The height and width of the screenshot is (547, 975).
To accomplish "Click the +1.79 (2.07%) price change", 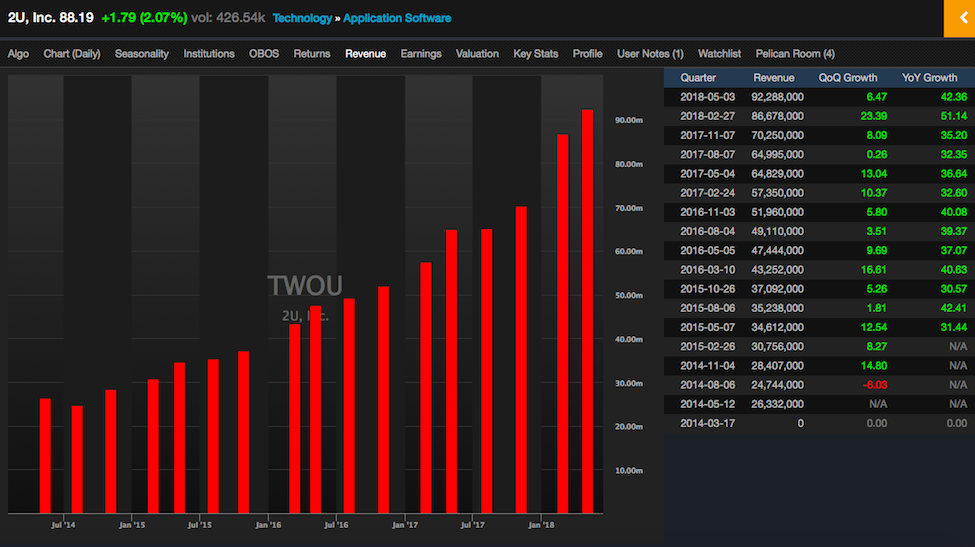I will (144, 17).
